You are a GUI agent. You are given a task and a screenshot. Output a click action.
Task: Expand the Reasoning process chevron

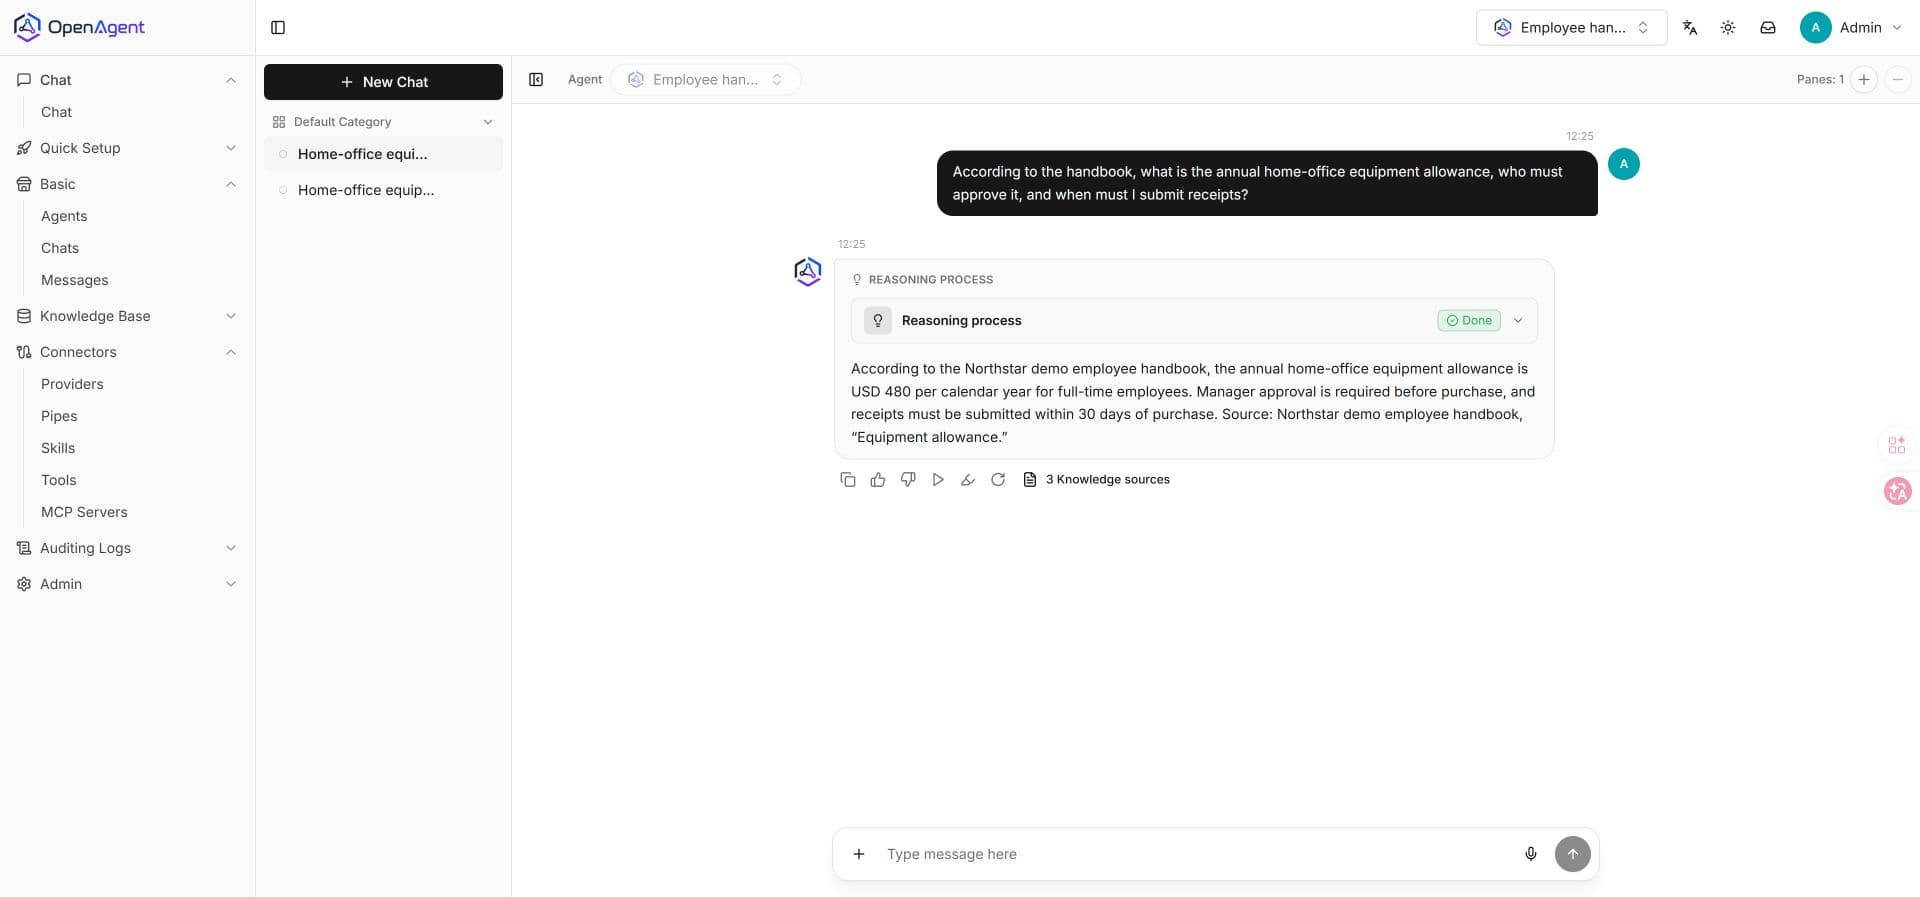[x=1518, y=321]
